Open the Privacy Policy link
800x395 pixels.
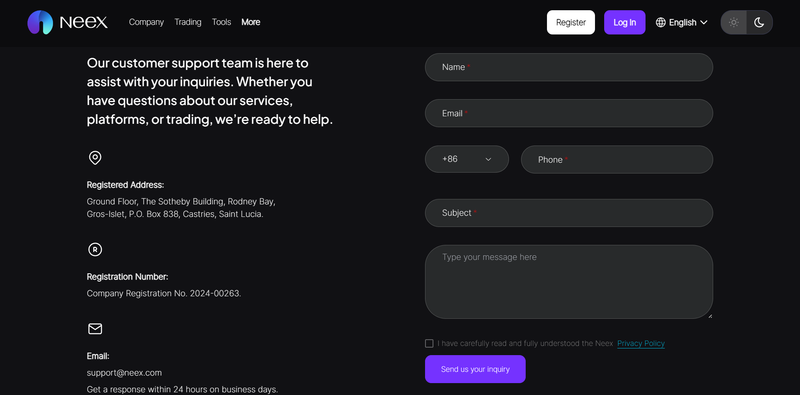coord(641,343)
